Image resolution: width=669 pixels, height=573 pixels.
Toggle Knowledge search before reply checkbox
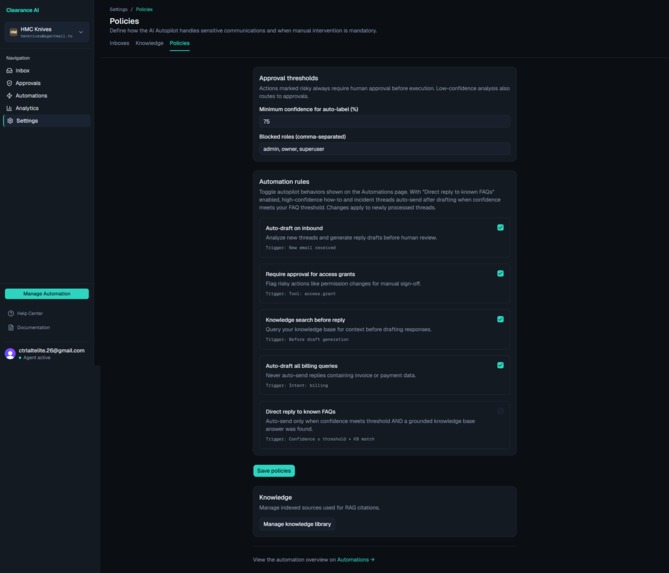[x=500, y=319]
